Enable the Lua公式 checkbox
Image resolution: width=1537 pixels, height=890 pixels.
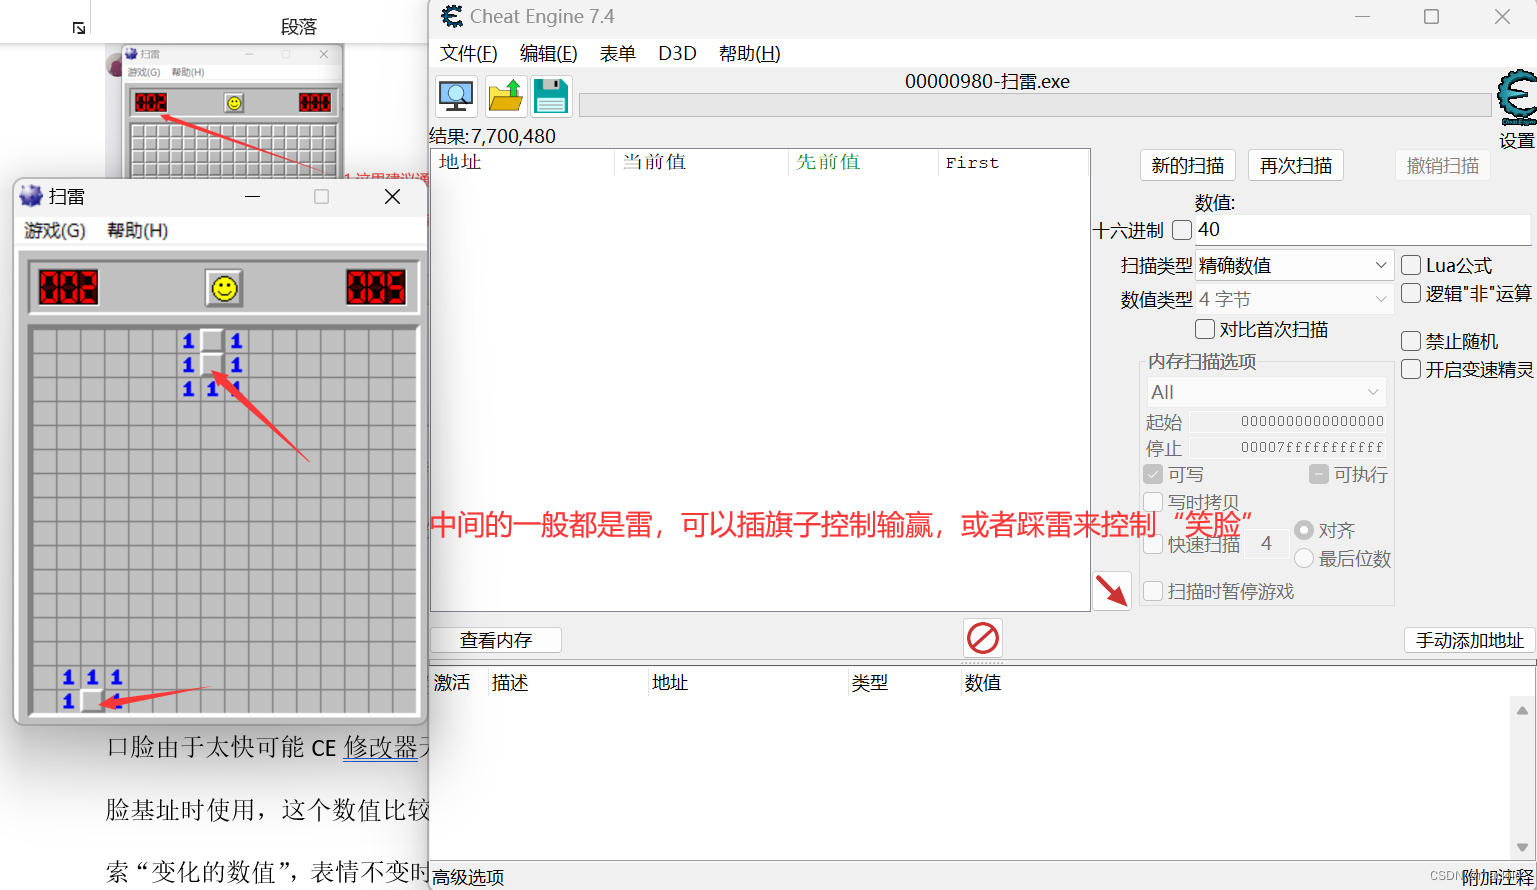pos(1411,265)
